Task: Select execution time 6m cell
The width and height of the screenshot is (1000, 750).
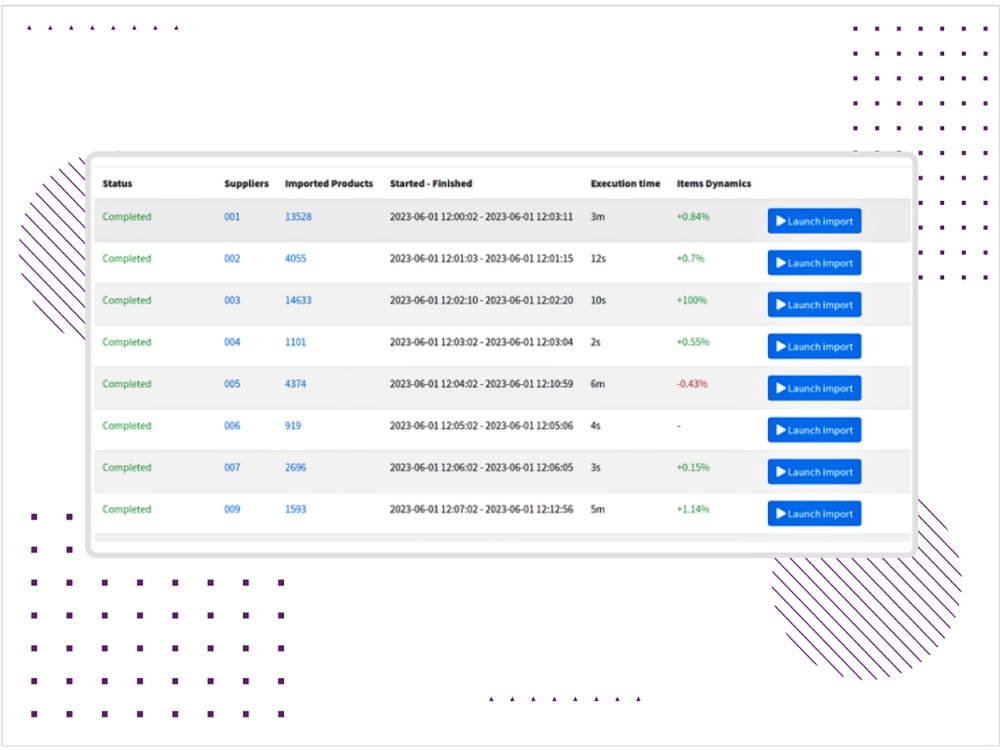Action: 598,384
